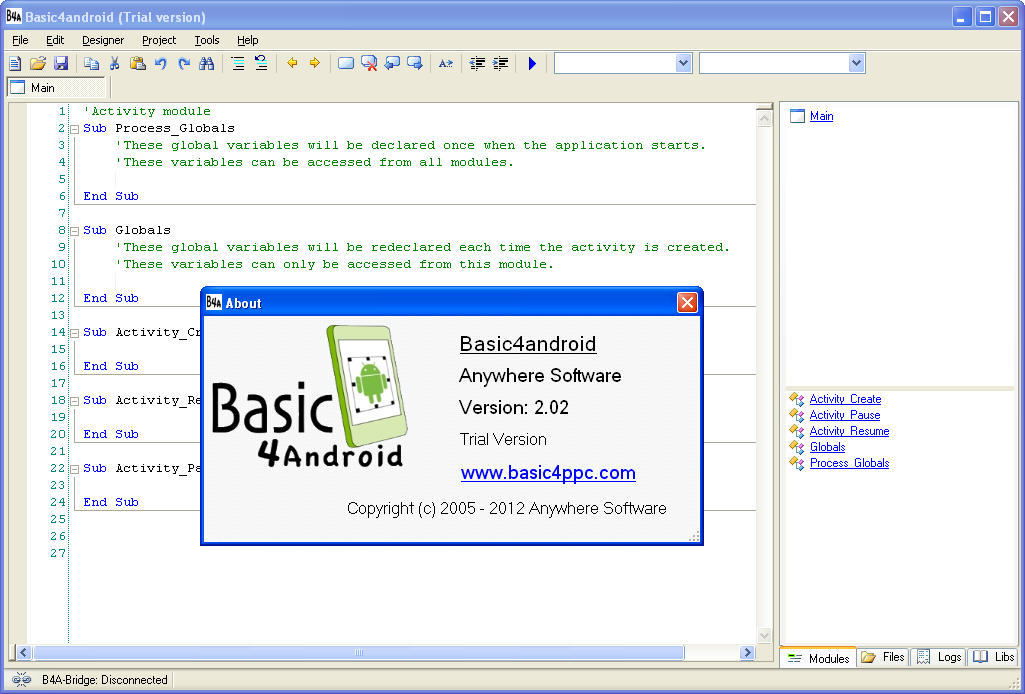1025x694 pixels.
Task: Click the B4A-Bridge icon in the status bar
Action: [20, 679]
